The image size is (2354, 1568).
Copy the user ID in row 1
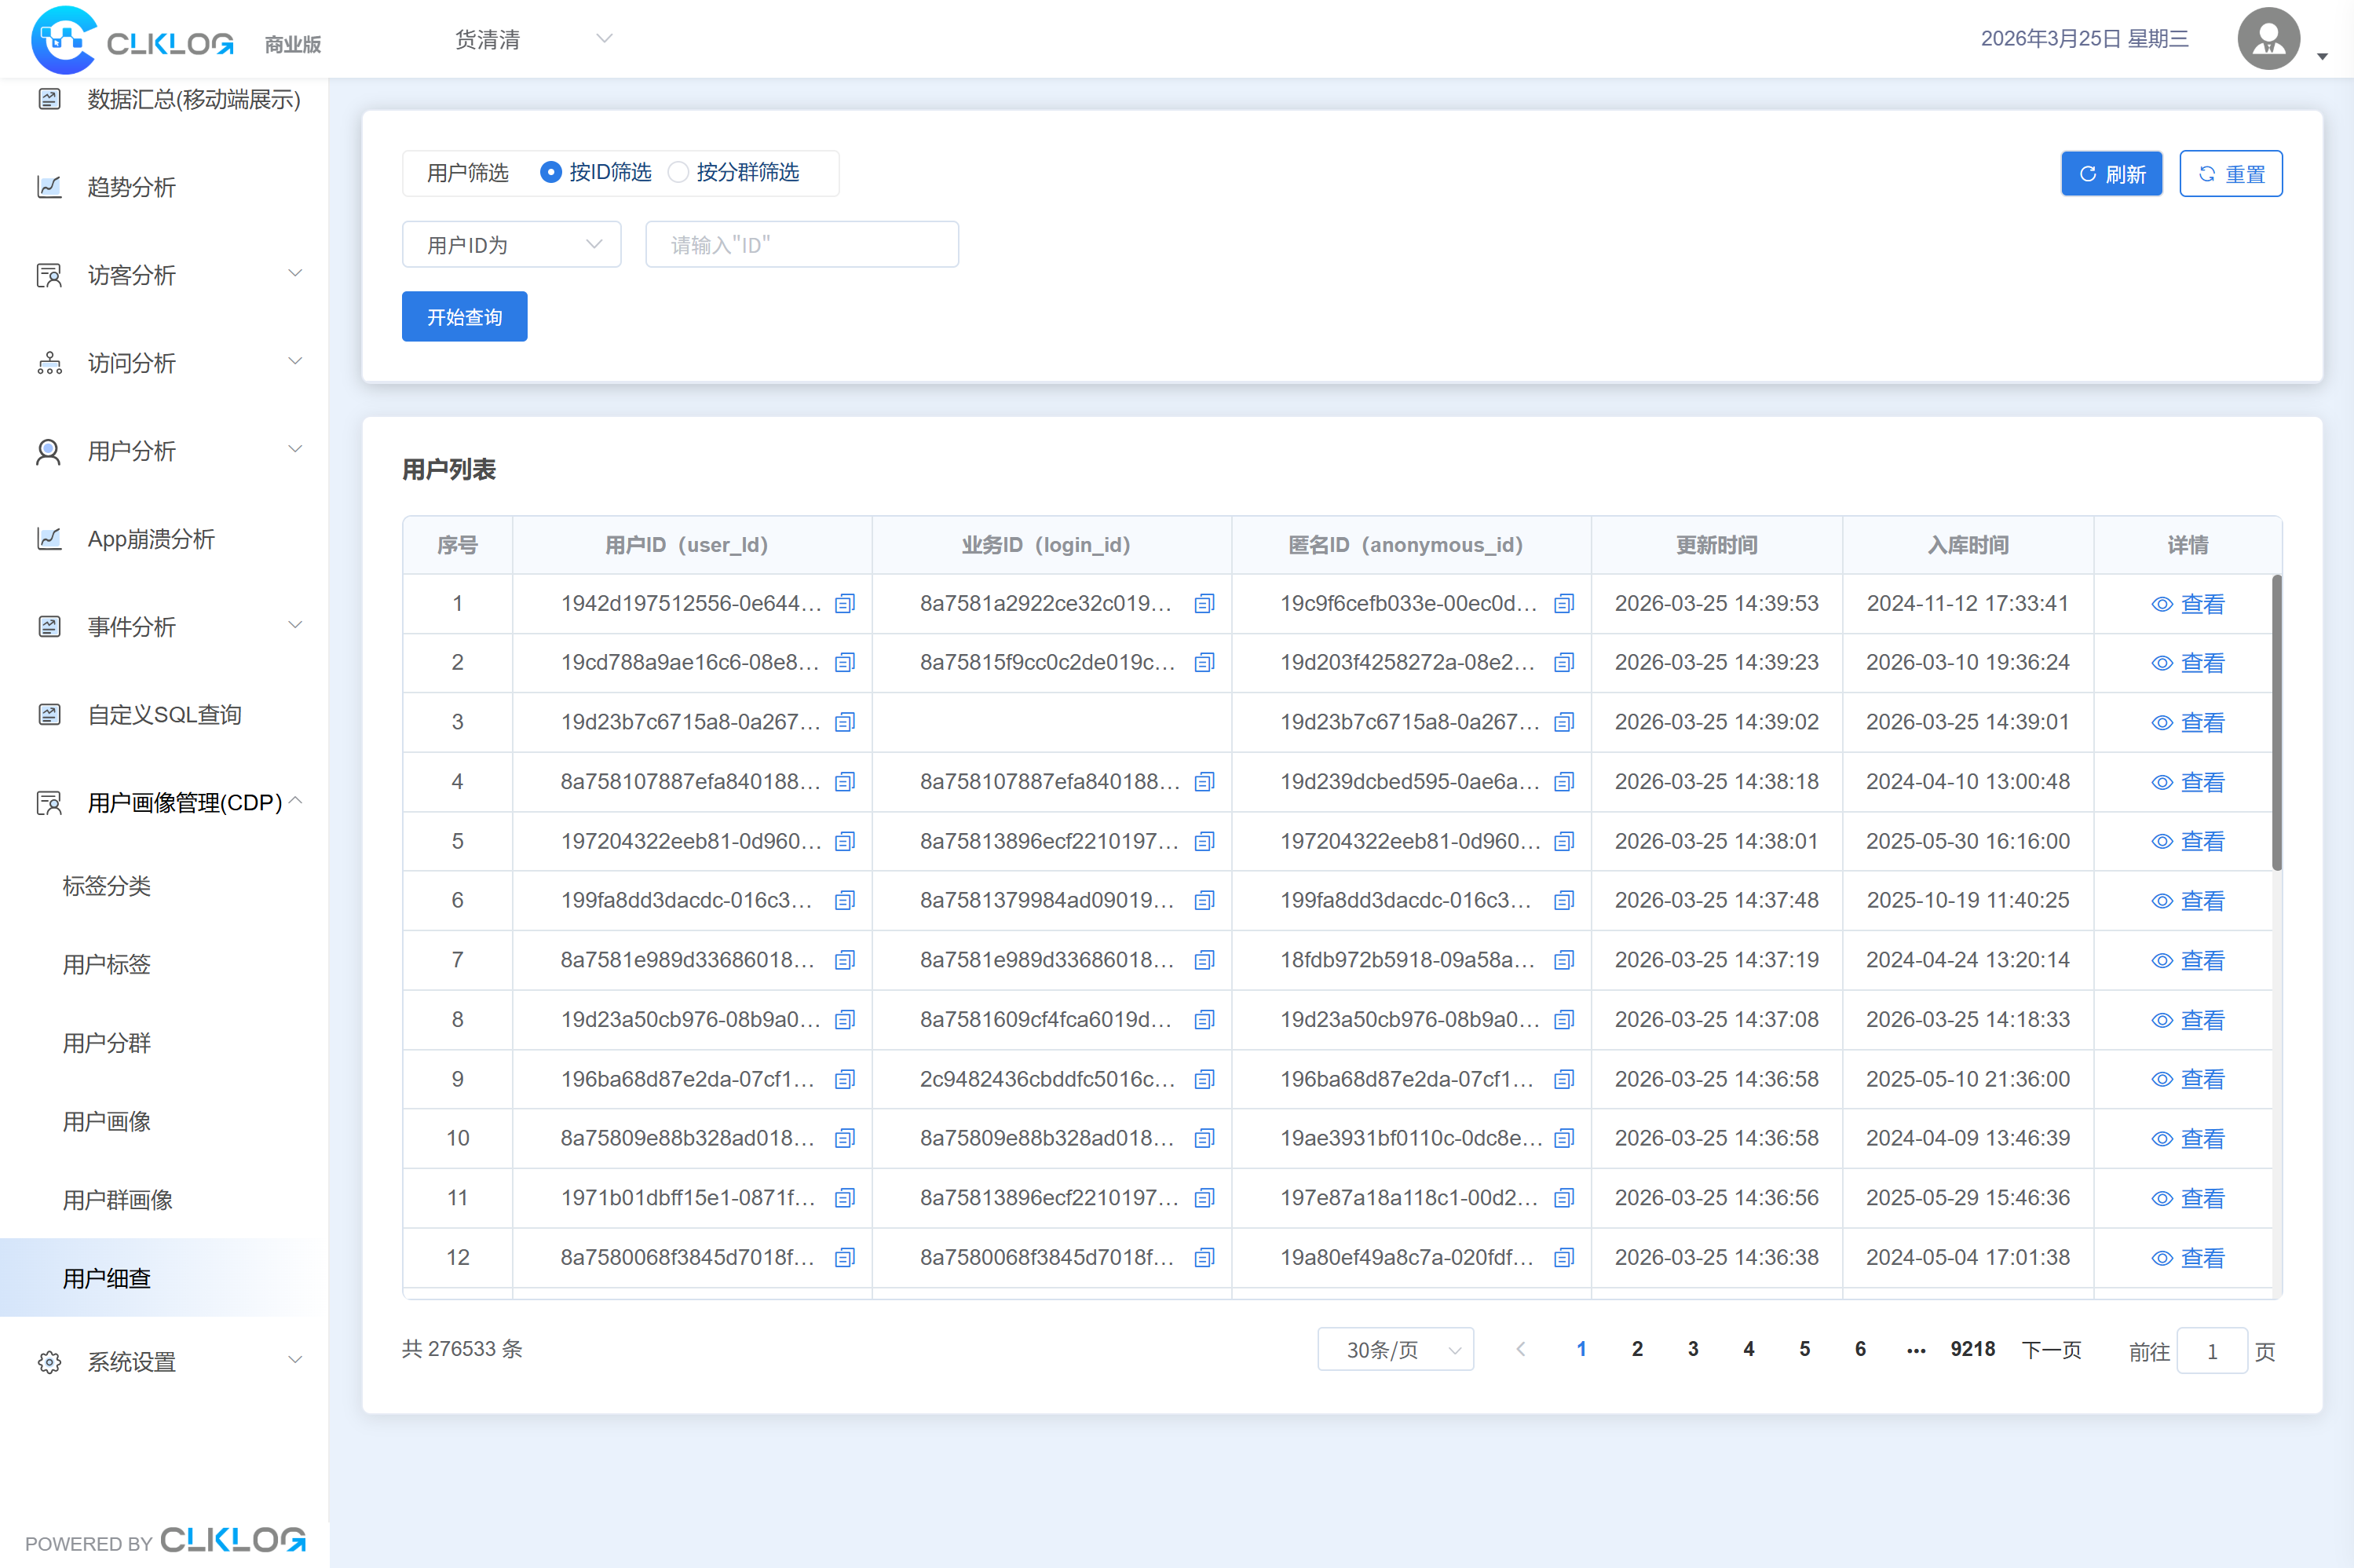pos(845,603)
